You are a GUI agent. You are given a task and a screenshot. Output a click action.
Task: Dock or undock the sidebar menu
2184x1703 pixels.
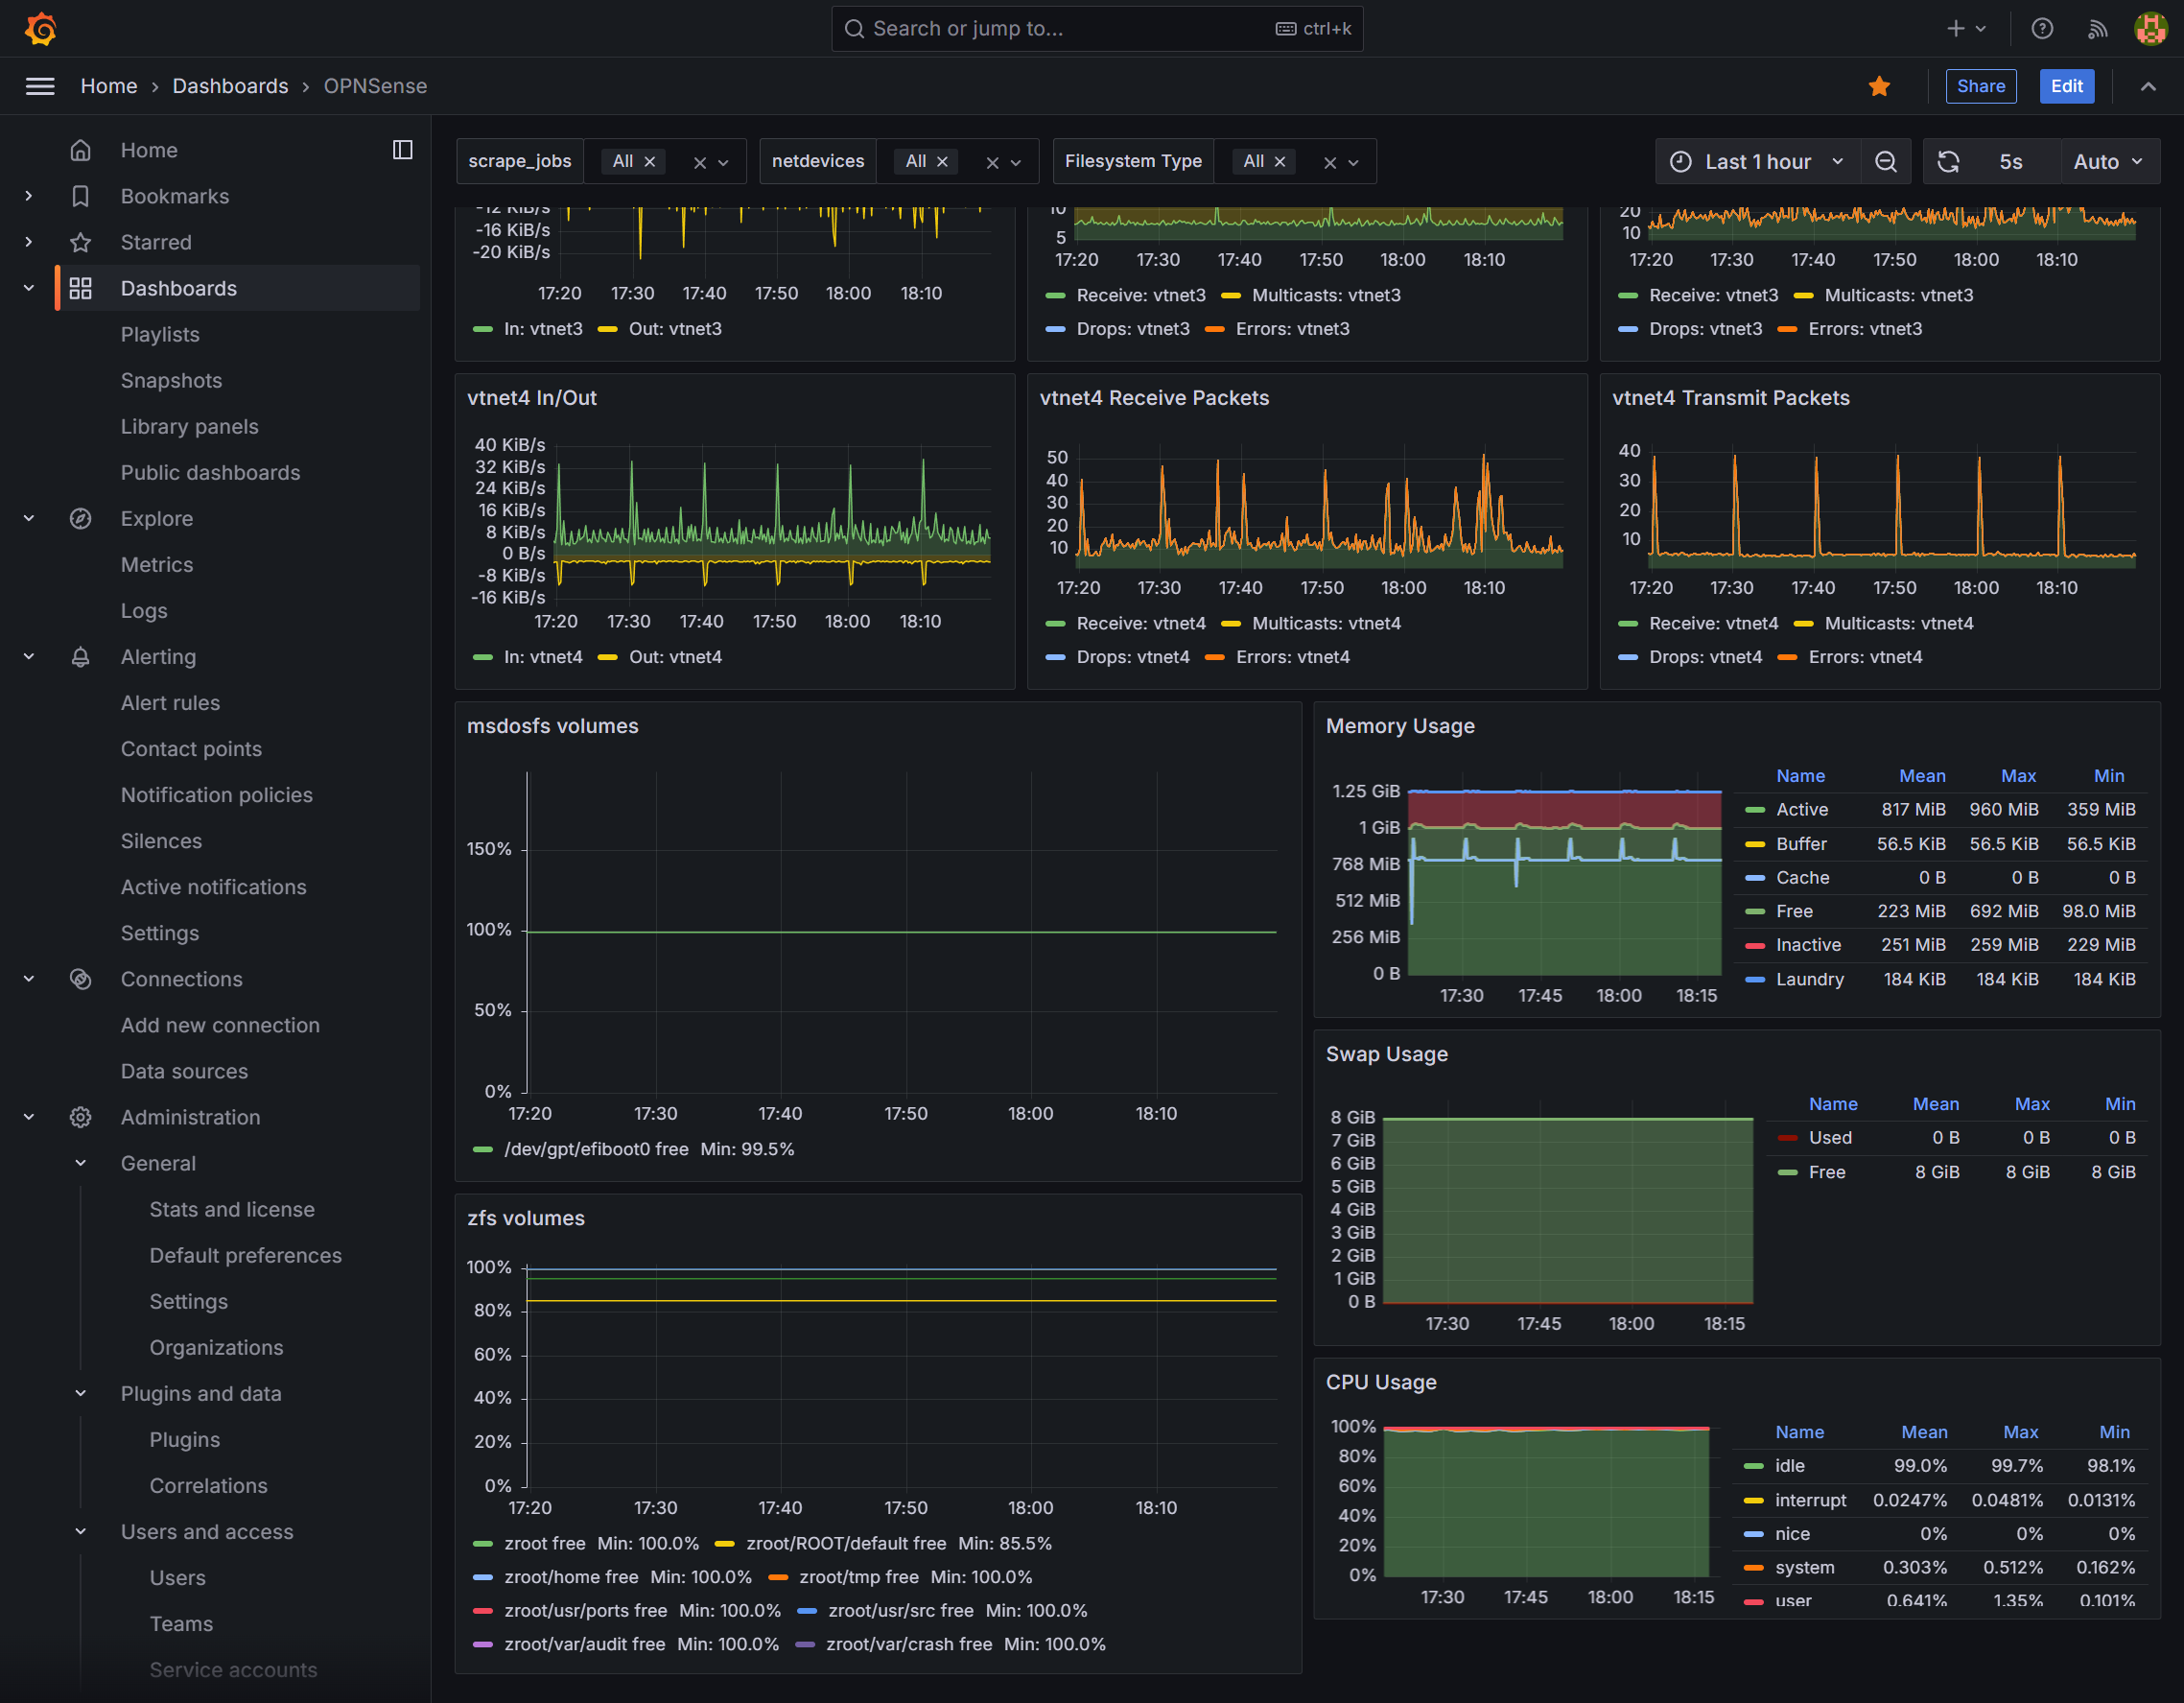click(403, 150)
